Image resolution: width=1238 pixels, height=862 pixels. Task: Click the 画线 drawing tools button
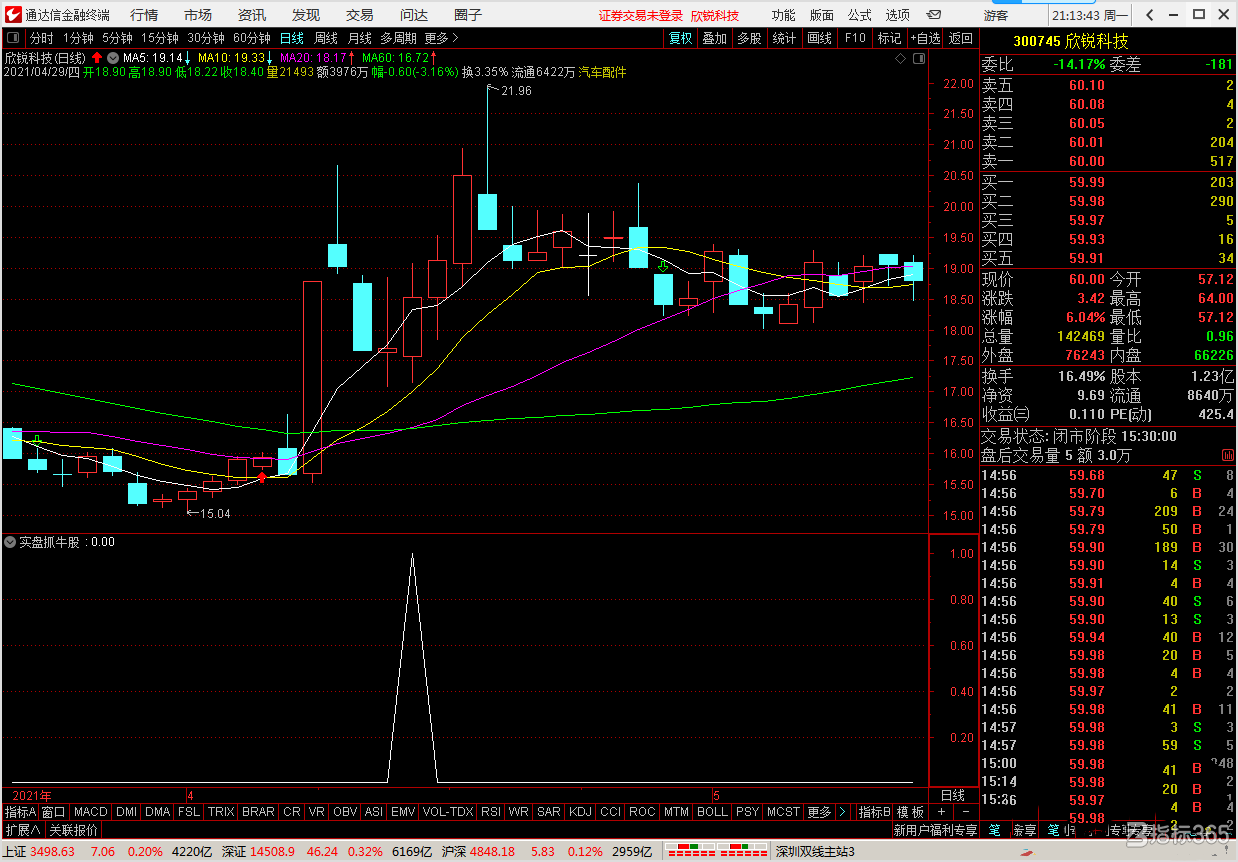[819, 38]
